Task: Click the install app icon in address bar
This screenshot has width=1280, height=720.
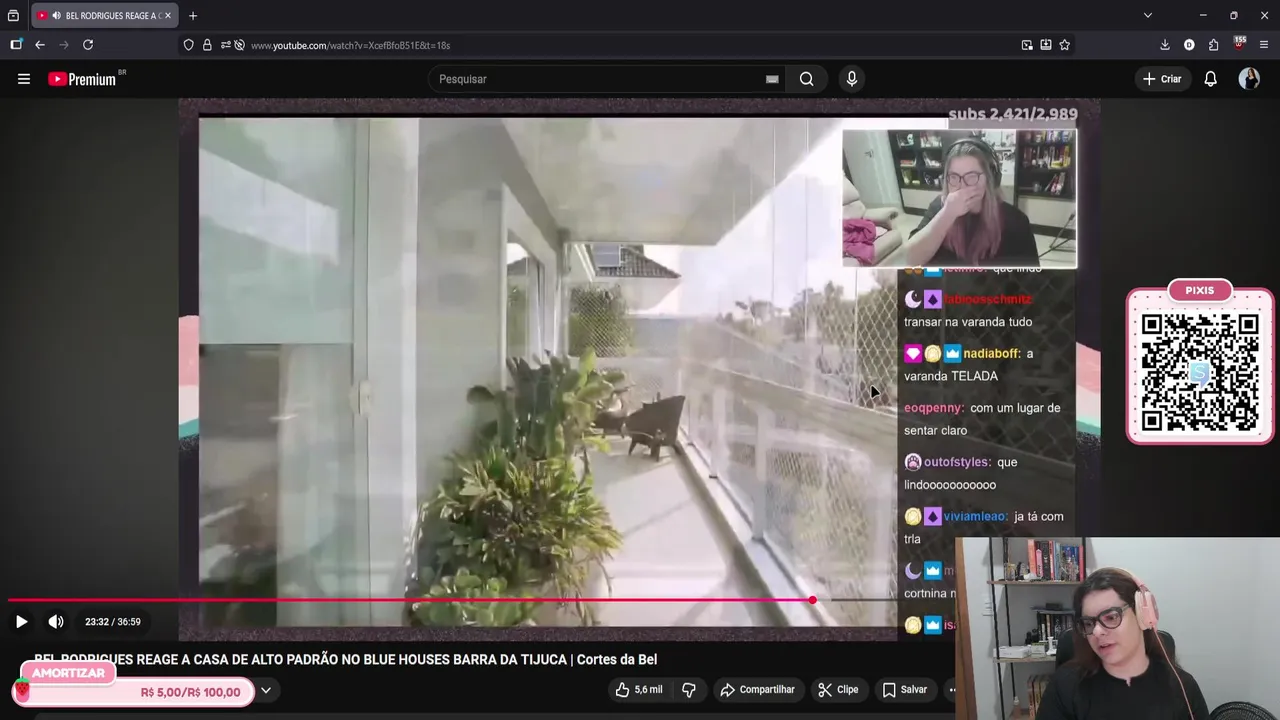Action: pos(1046,45)
